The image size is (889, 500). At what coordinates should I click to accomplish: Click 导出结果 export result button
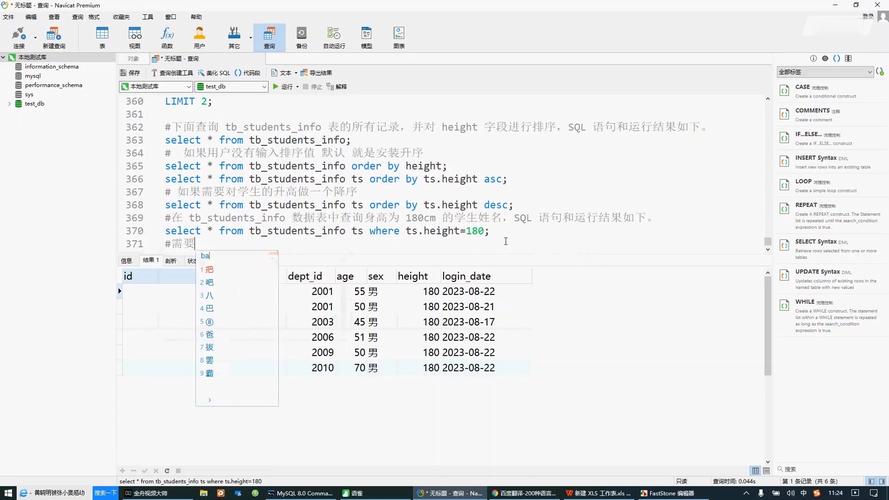tap(316, 73)
